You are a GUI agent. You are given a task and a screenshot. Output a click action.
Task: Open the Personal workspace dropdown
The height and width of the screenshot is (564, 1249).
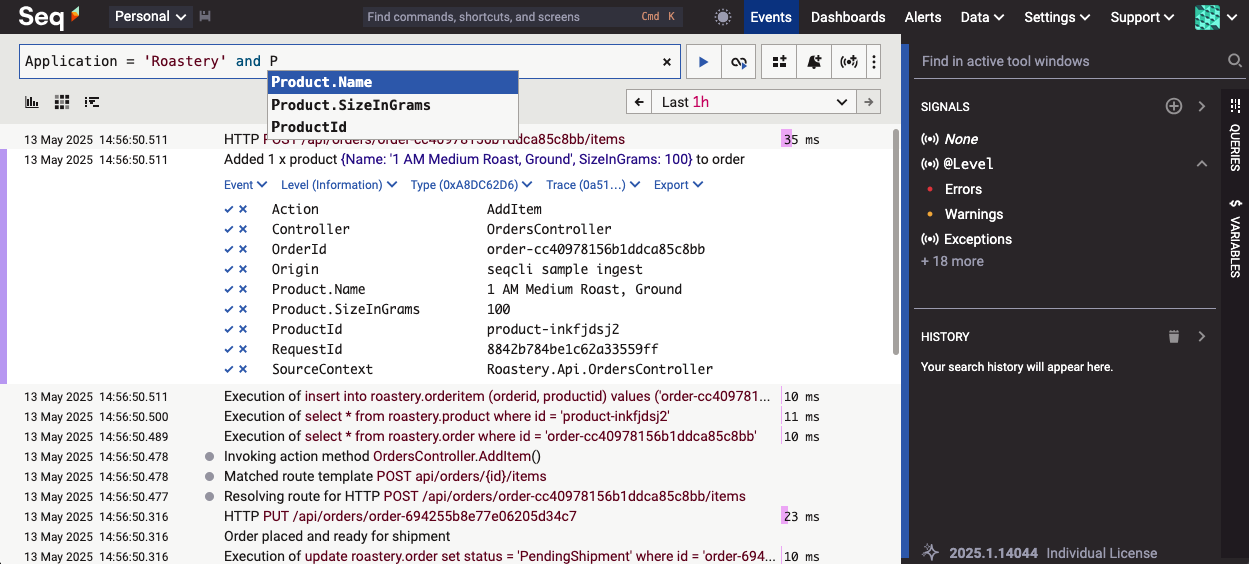click(151, 17)
